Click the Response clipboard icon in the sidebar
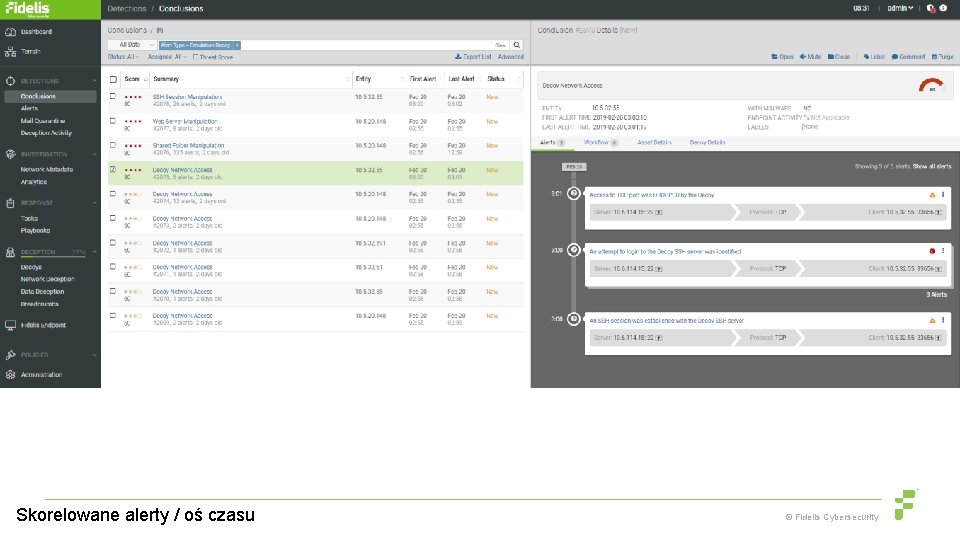Screen dimensions: 960x540 pyautogui.click(x=10, y=203)
